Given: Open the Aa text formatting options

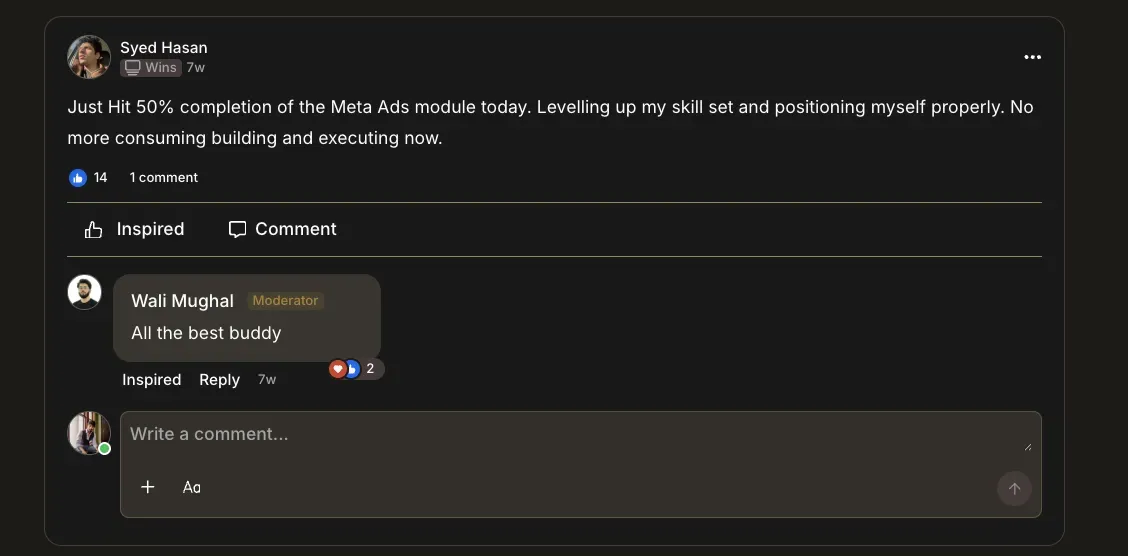Looking at the screenshot, I should point(191,487).
